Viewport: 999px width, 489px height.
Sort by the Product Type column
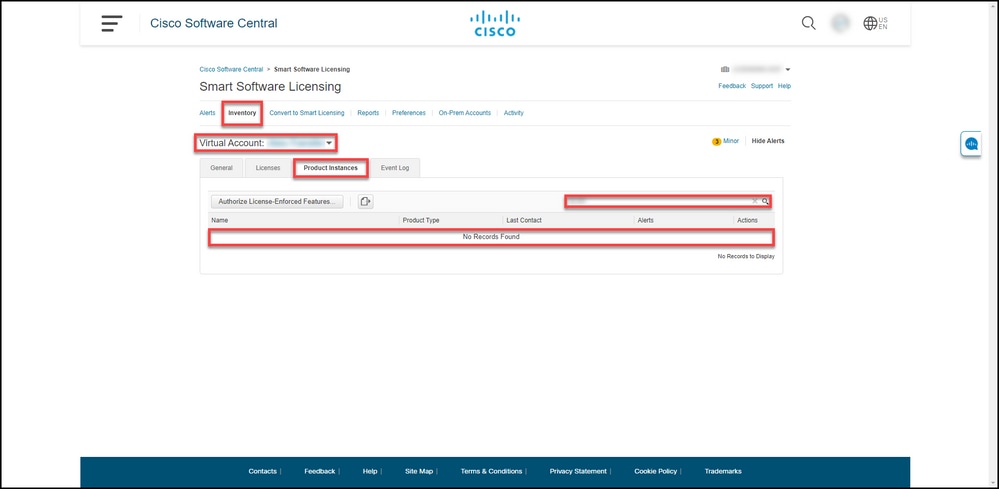point(420,220)
